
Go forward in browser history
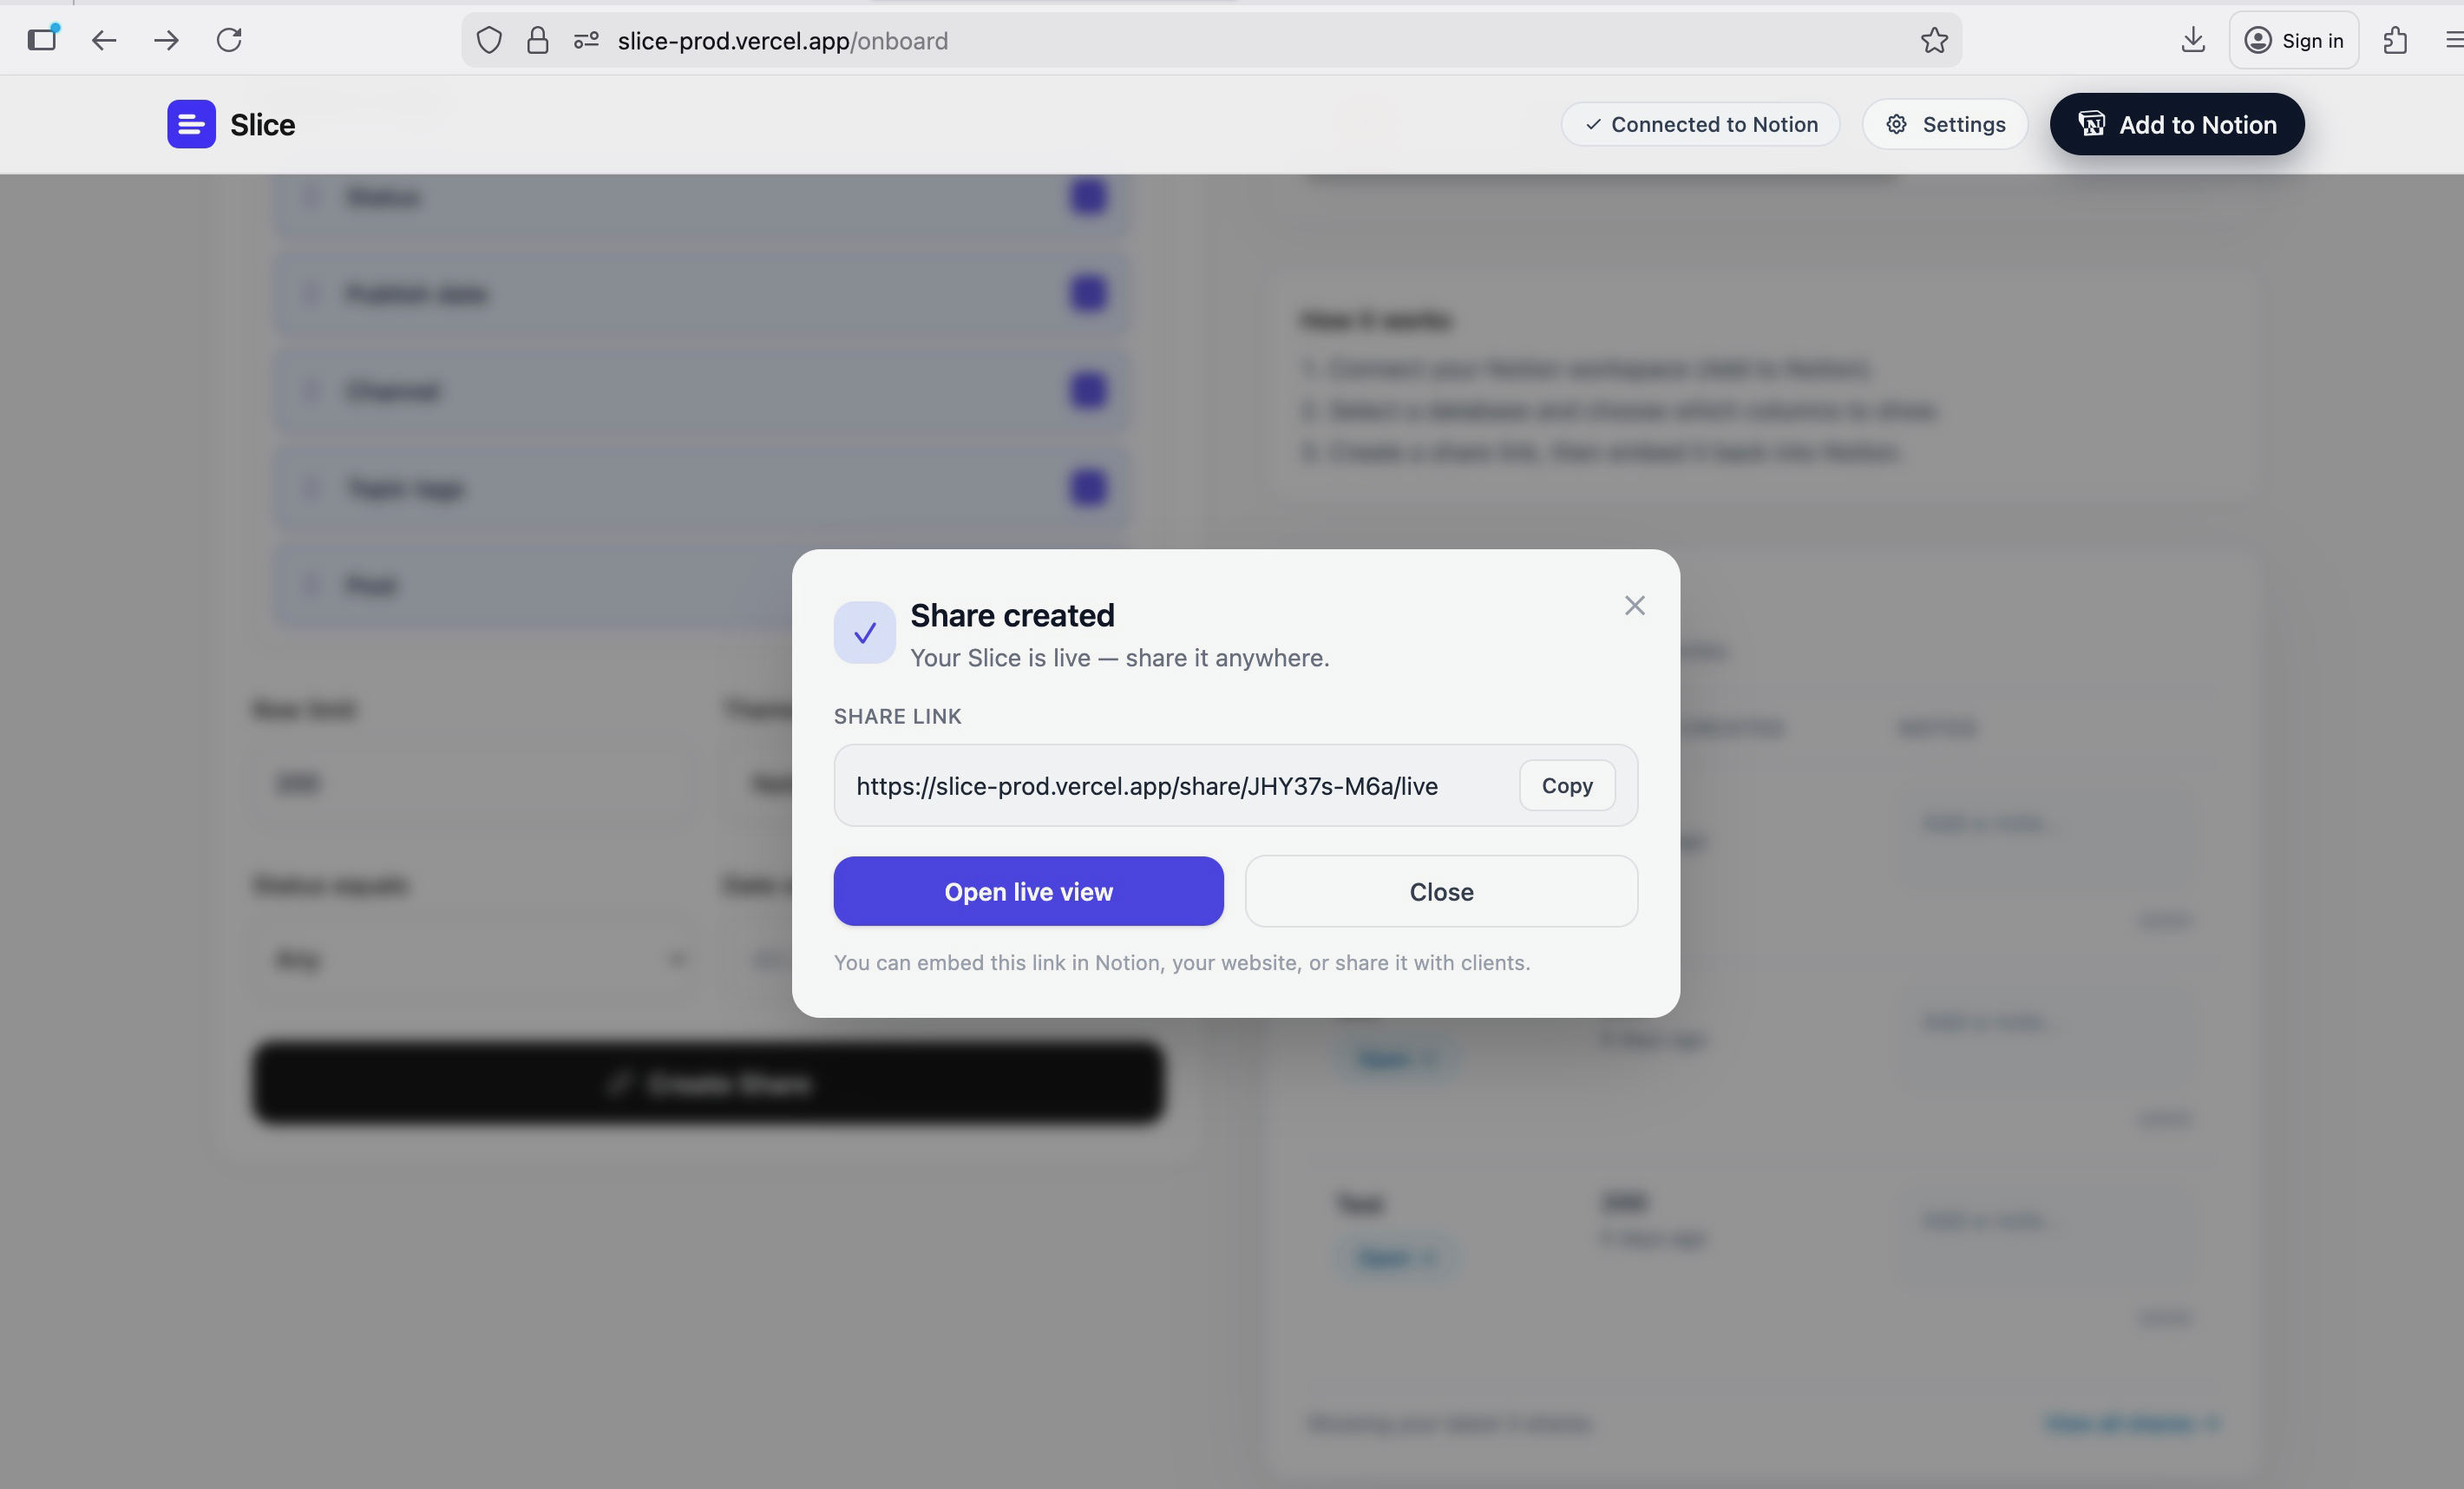(x=166, y=40)
